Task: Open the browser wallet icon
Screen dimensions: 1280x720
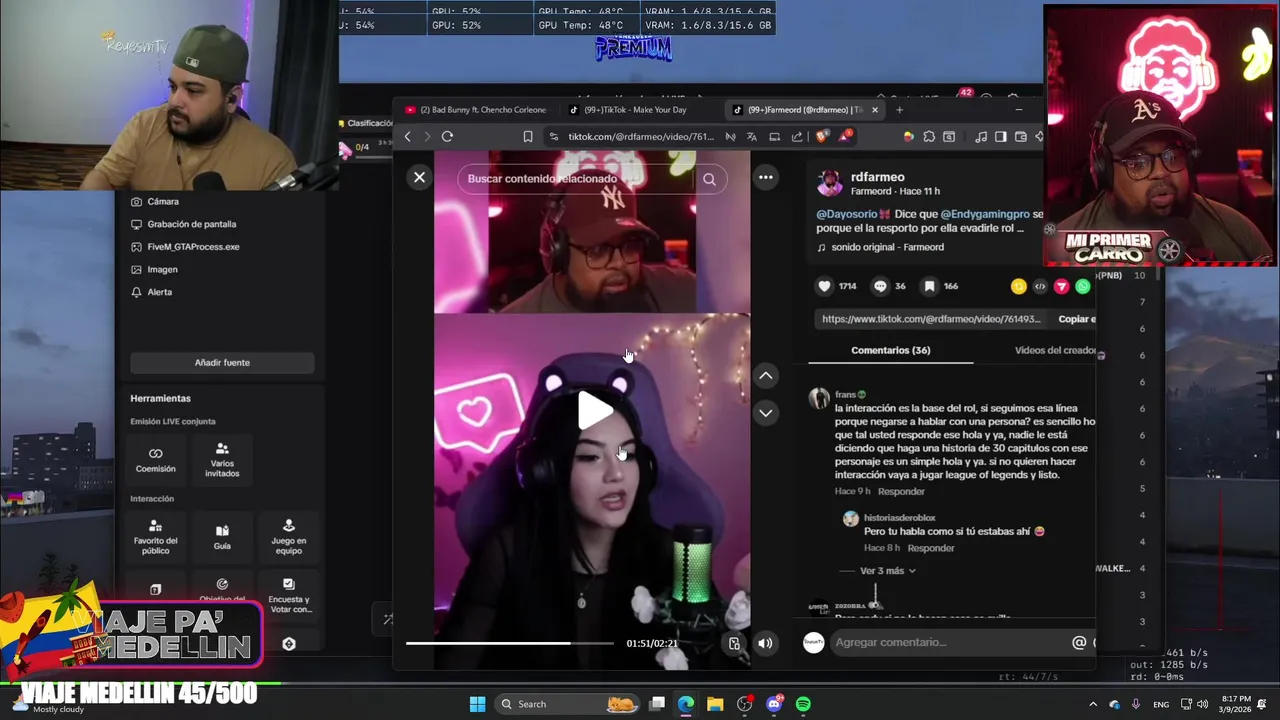Action: pos(1021,137)
